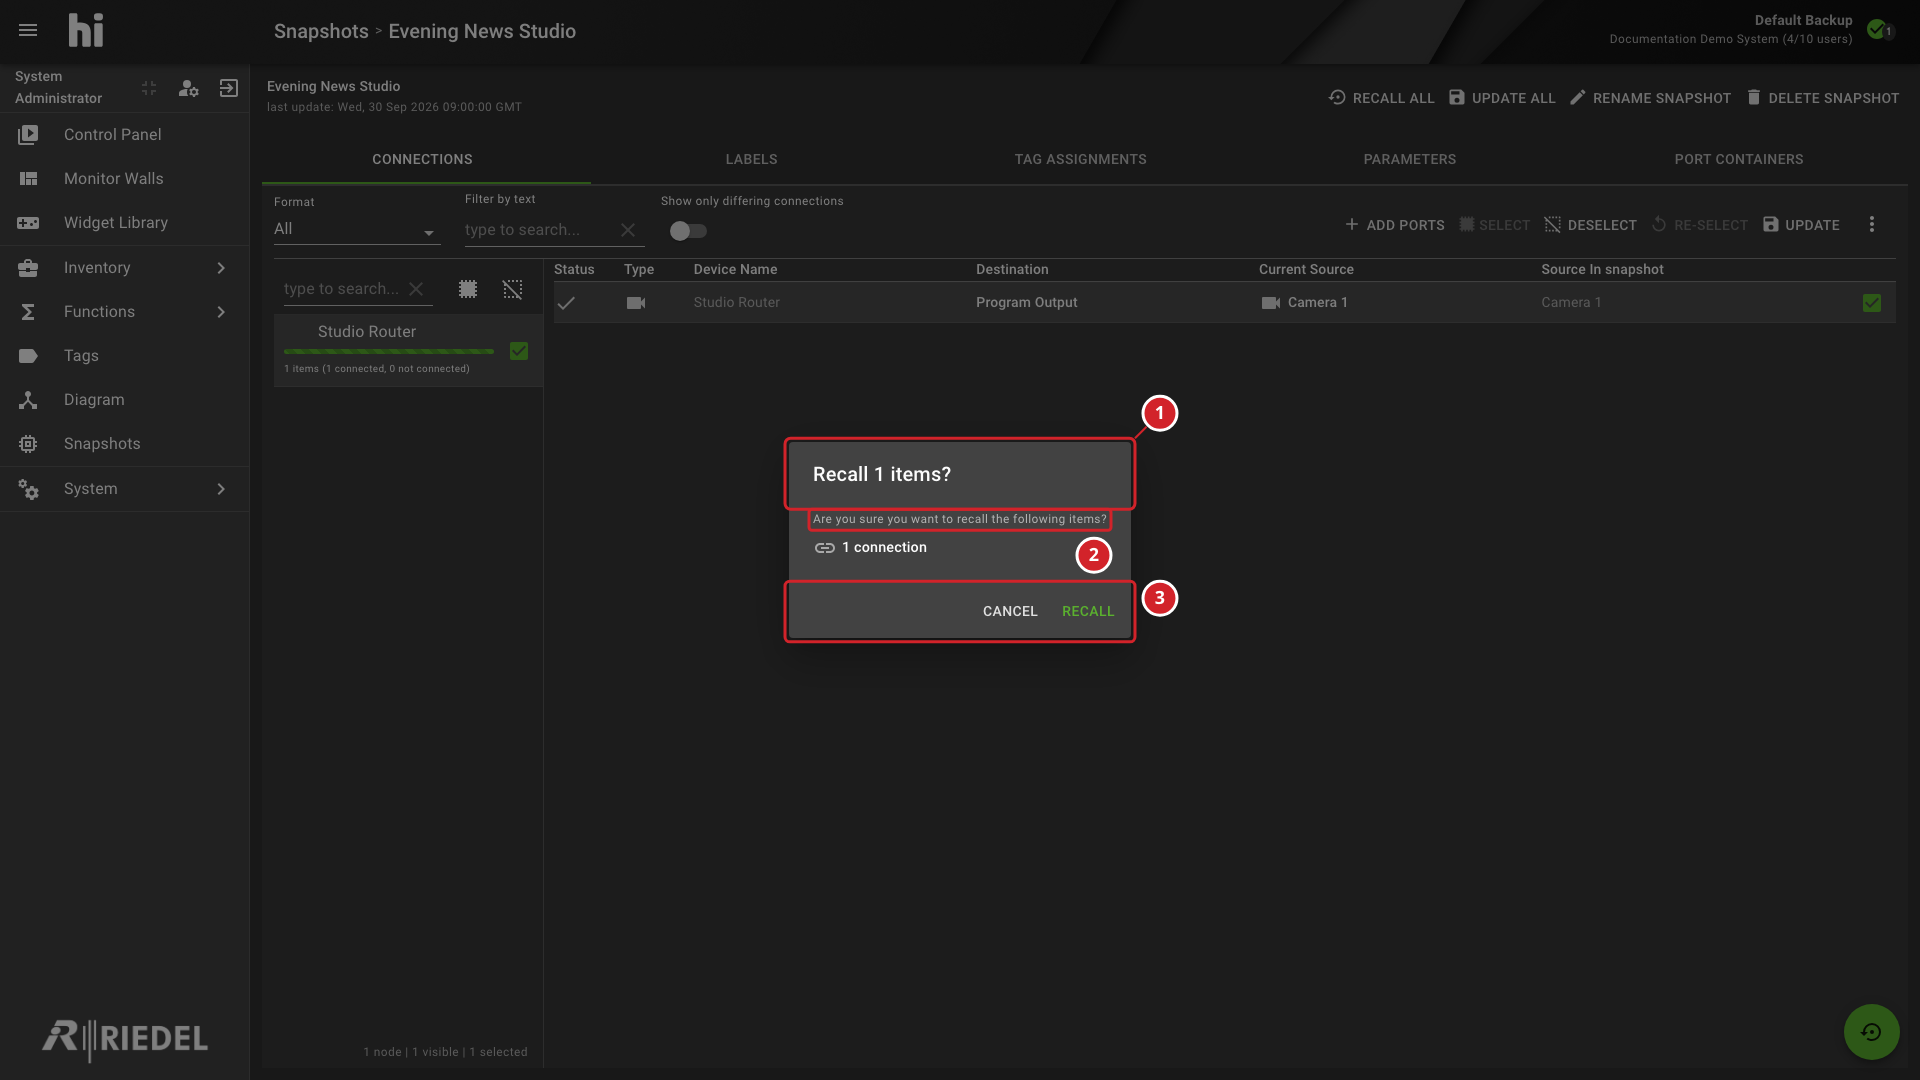Image resolution: width=1920 pixels, height=1080 pixels.
Task: Open the hamburger main menu
Action: click(x=28, y=30)
